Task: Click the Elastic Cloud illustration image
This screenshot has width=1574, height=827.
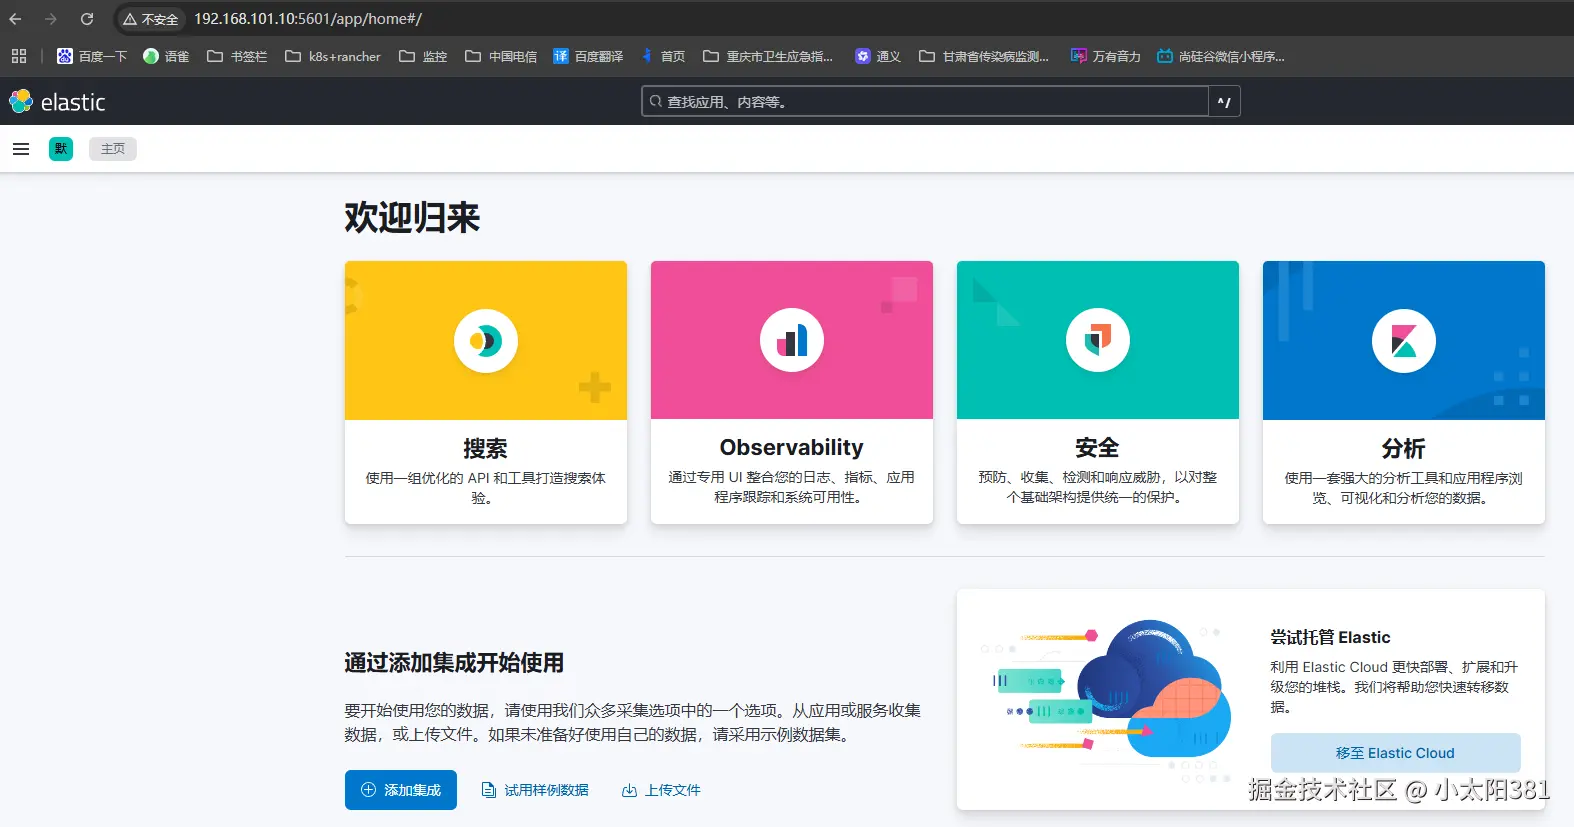Action: (1105, 699)
